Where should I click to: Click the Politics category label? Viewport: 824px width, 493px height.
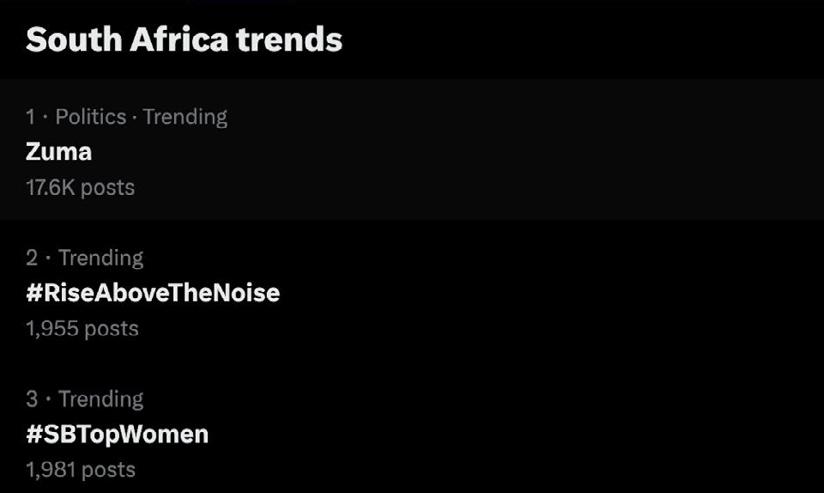tap(90, 117)
